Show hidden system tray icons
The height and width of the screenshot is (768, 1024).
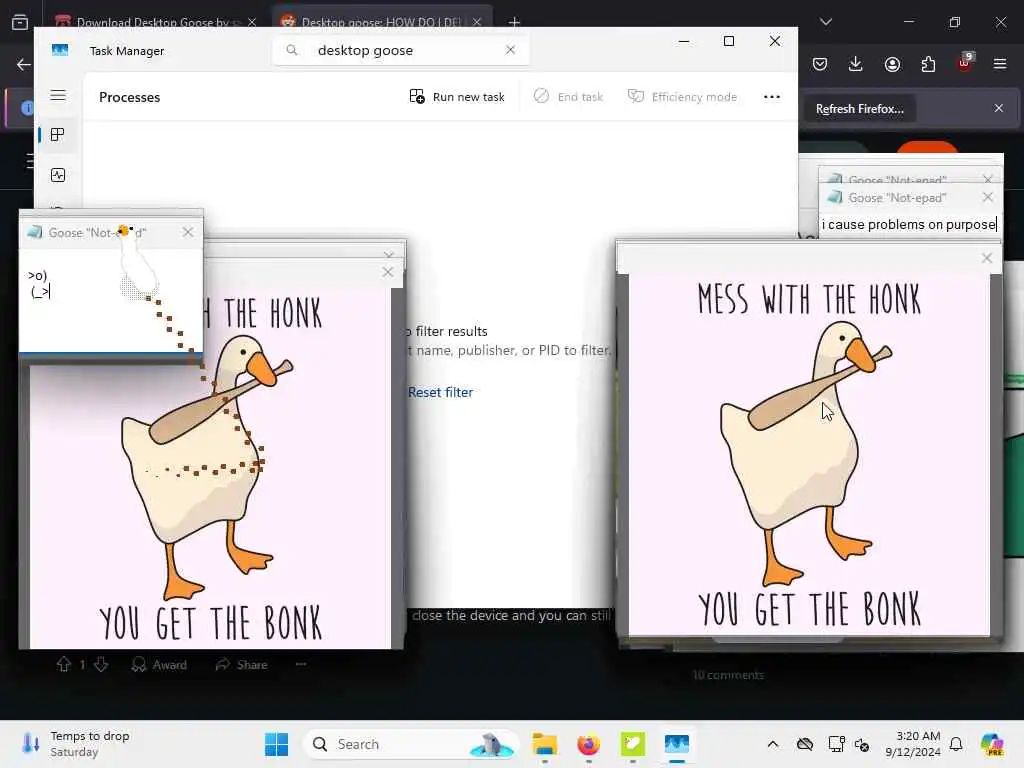[773, 744]
